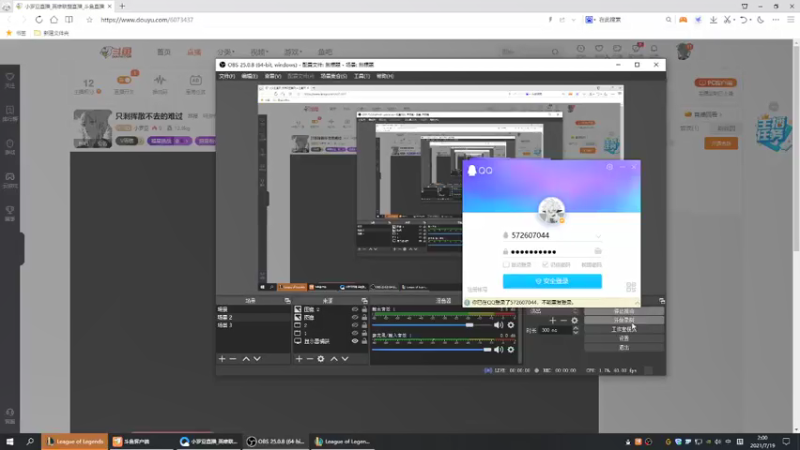
Task: Add a new scene with the plus icon in OBS Scenes
Action: [x=222, y=359]
